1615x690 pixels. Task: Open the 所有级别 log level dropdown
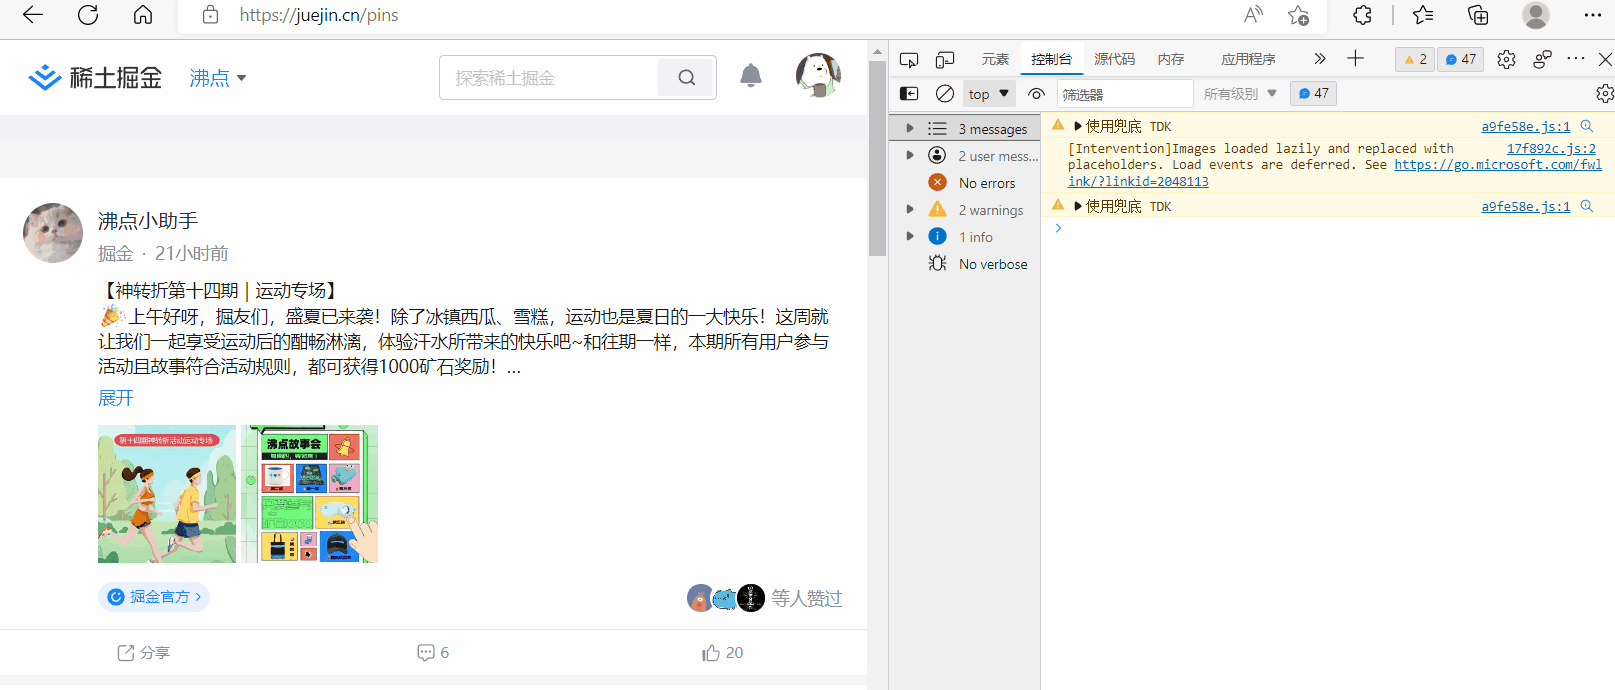point(1240,94)
